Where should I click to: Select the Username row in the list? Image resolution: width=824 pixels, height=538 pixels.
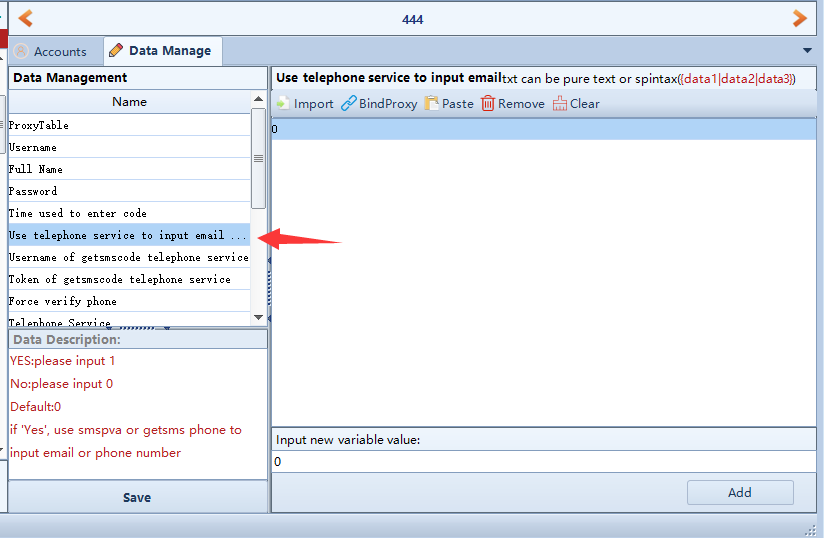click(x=128, y=147)
